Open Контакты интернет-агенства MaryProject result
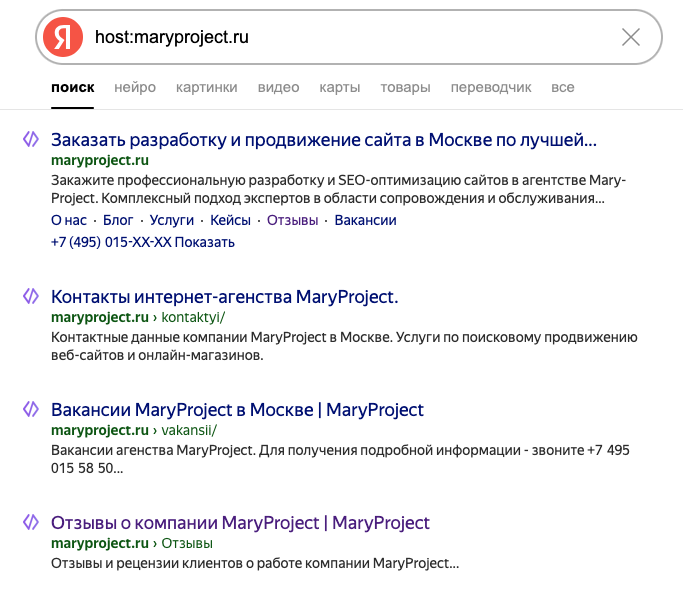 click(x=225, y=297)
